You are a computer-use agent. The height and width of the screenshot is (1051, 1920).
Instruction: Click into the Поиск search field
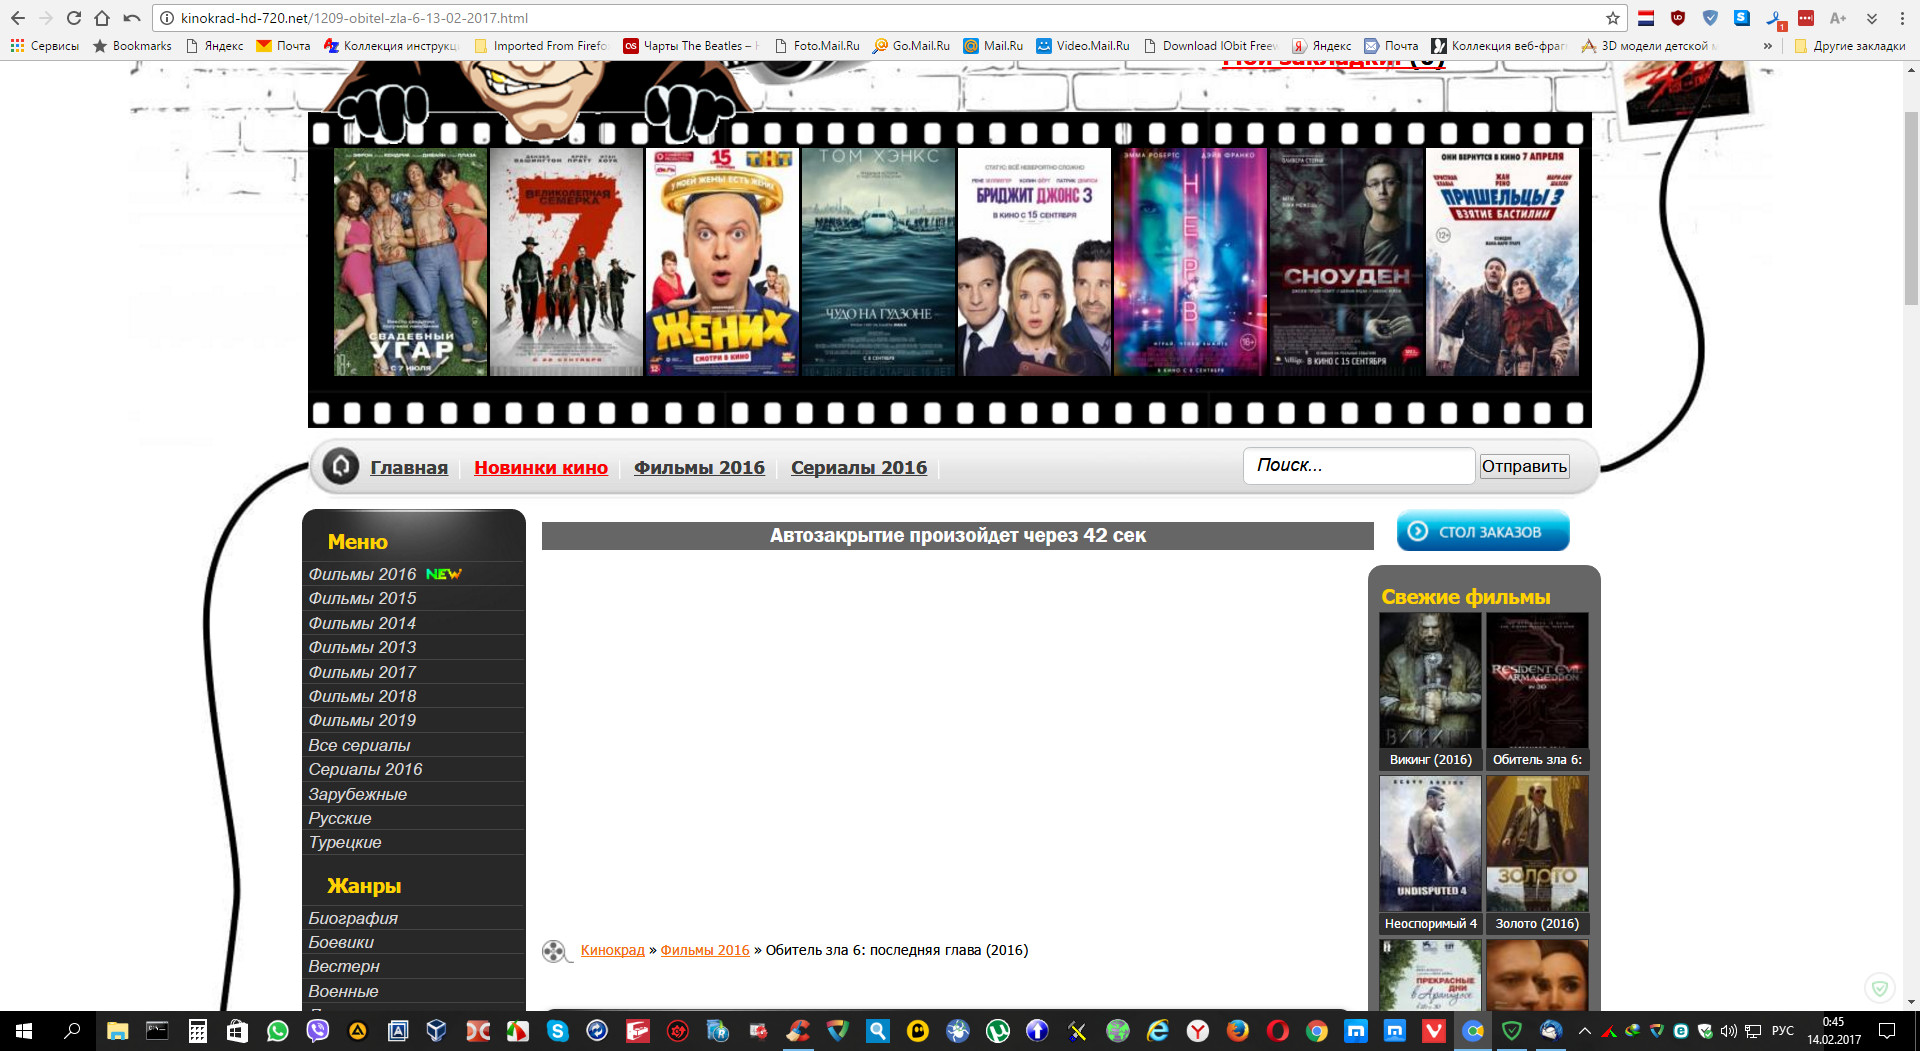[x=1358, y=465]
